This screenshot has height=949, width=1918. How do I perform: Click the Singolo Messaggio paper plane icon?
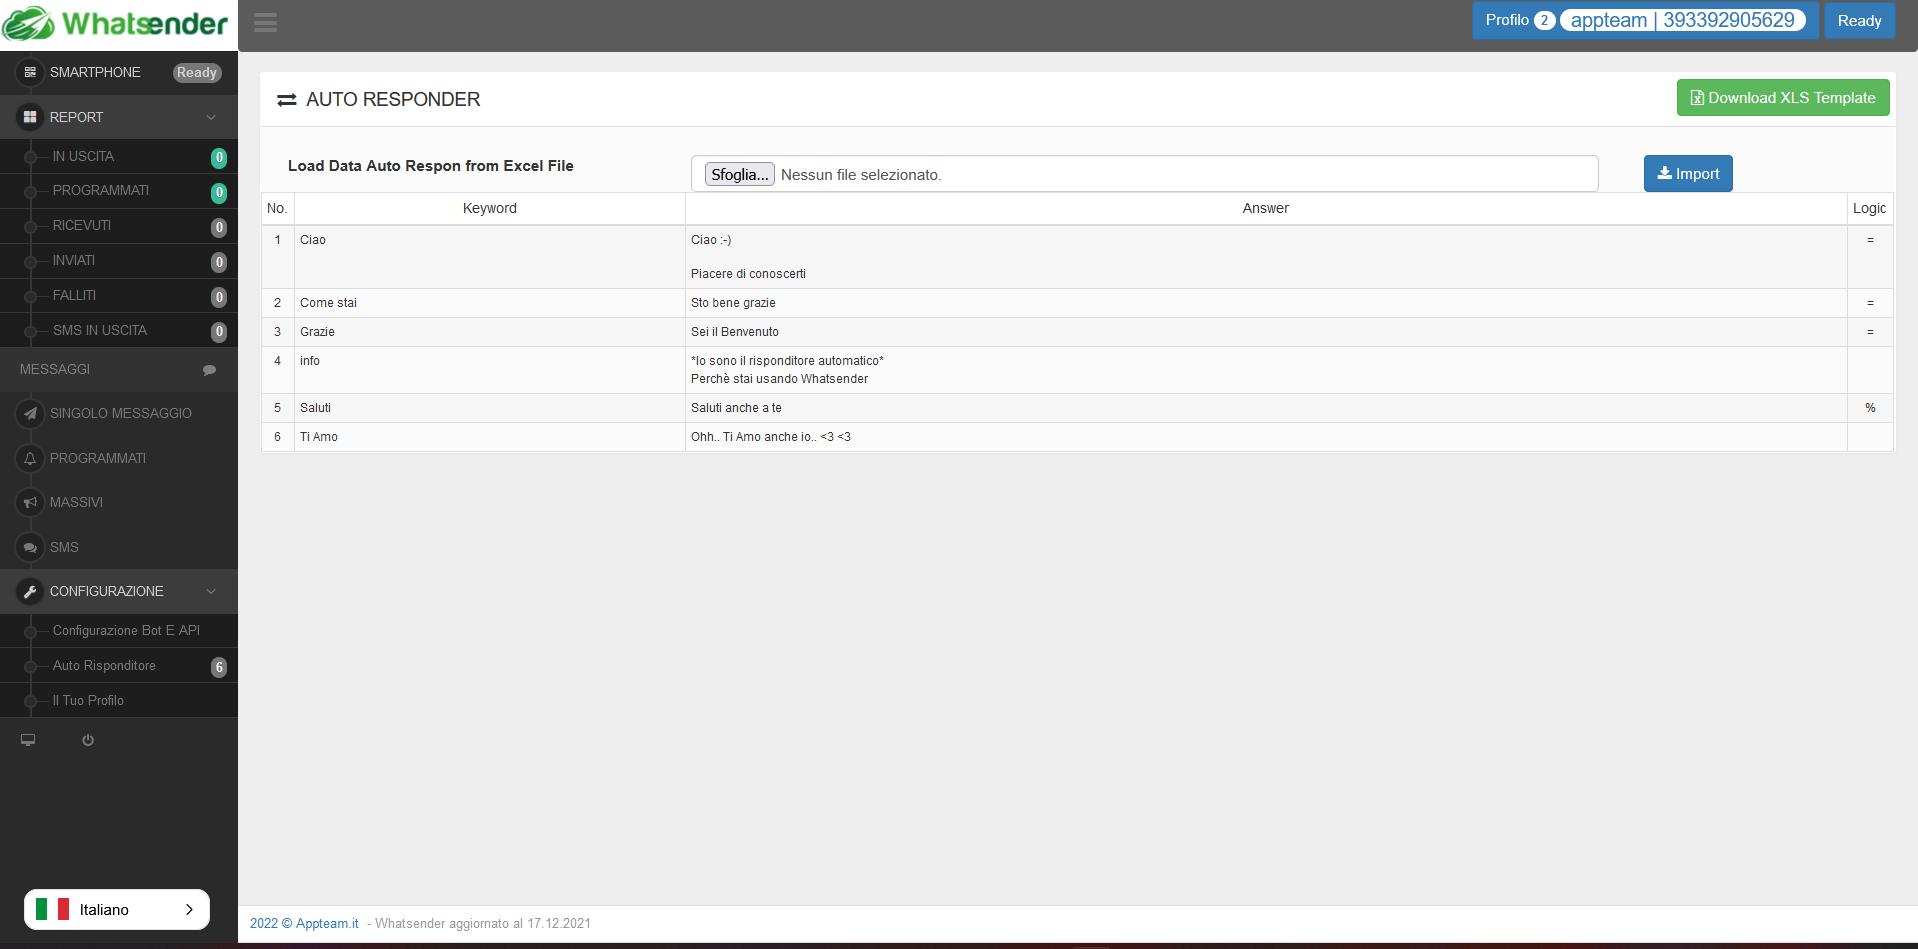(30, 413)
